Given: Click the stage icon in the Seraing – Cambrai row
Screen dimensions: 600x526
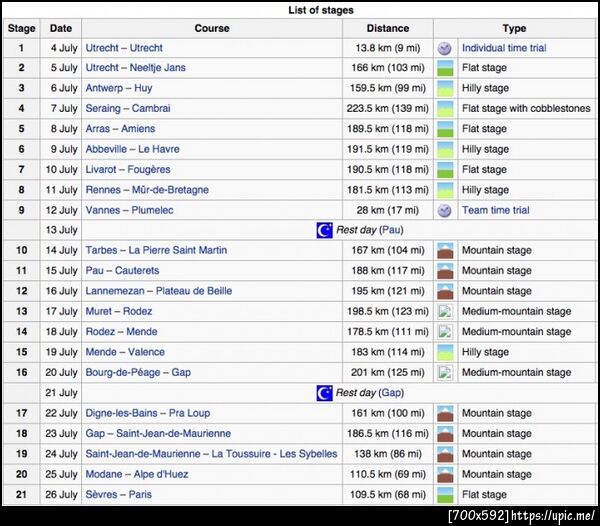Looking at the screenshot, I should pos(445,109).
